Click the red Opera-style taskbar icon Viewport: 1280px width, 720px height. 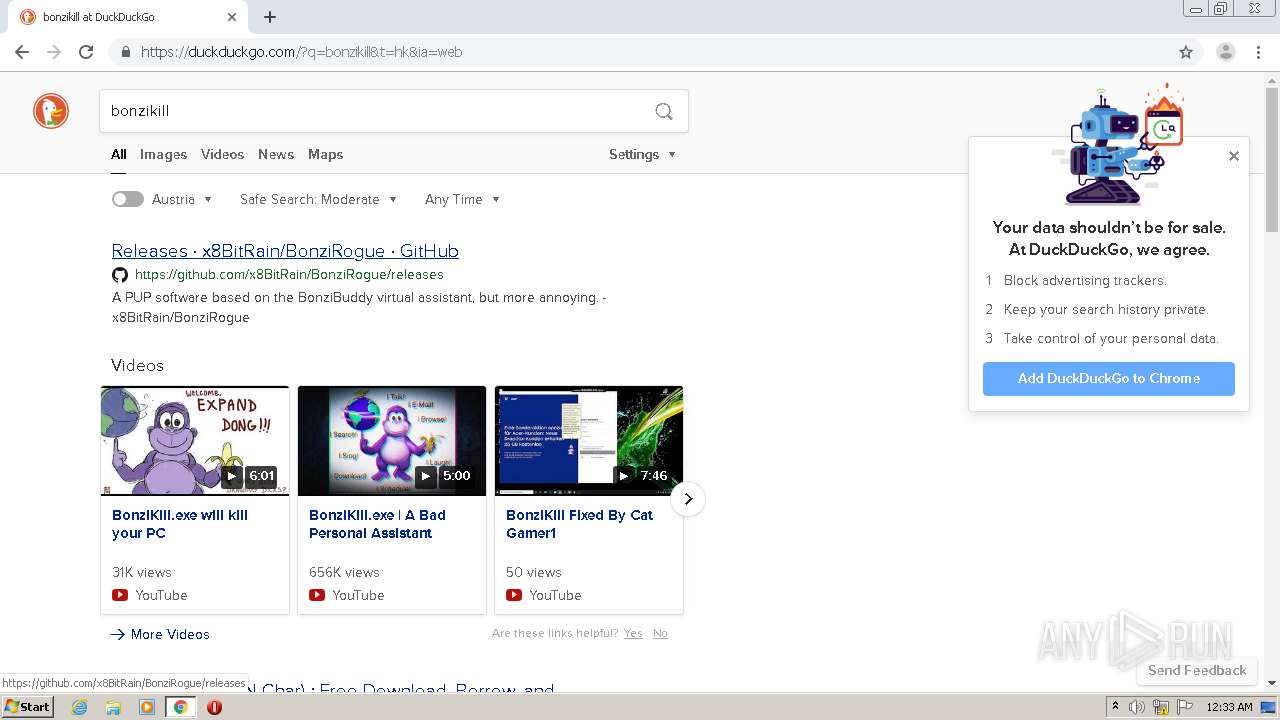coord(214,707)
